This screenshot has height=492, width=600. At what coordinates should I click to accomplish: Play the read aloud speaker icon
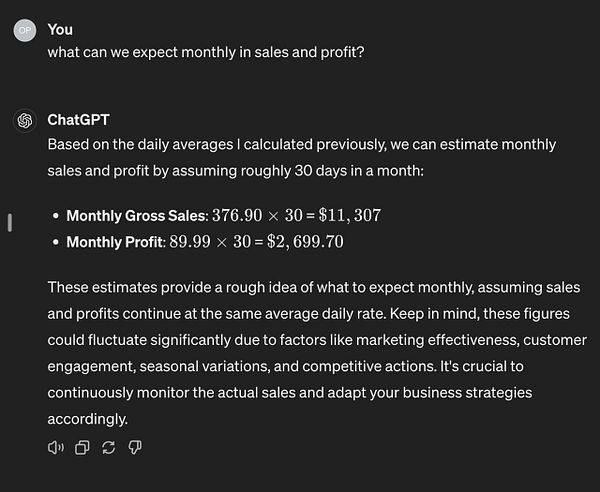(56, 447)
